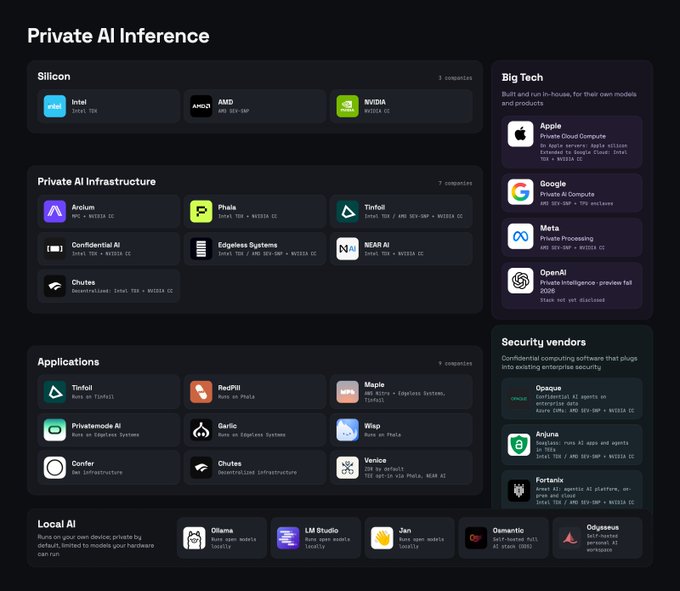Click 'Stack not yet disclosed' under OpenAI

(x=572, y=300)
